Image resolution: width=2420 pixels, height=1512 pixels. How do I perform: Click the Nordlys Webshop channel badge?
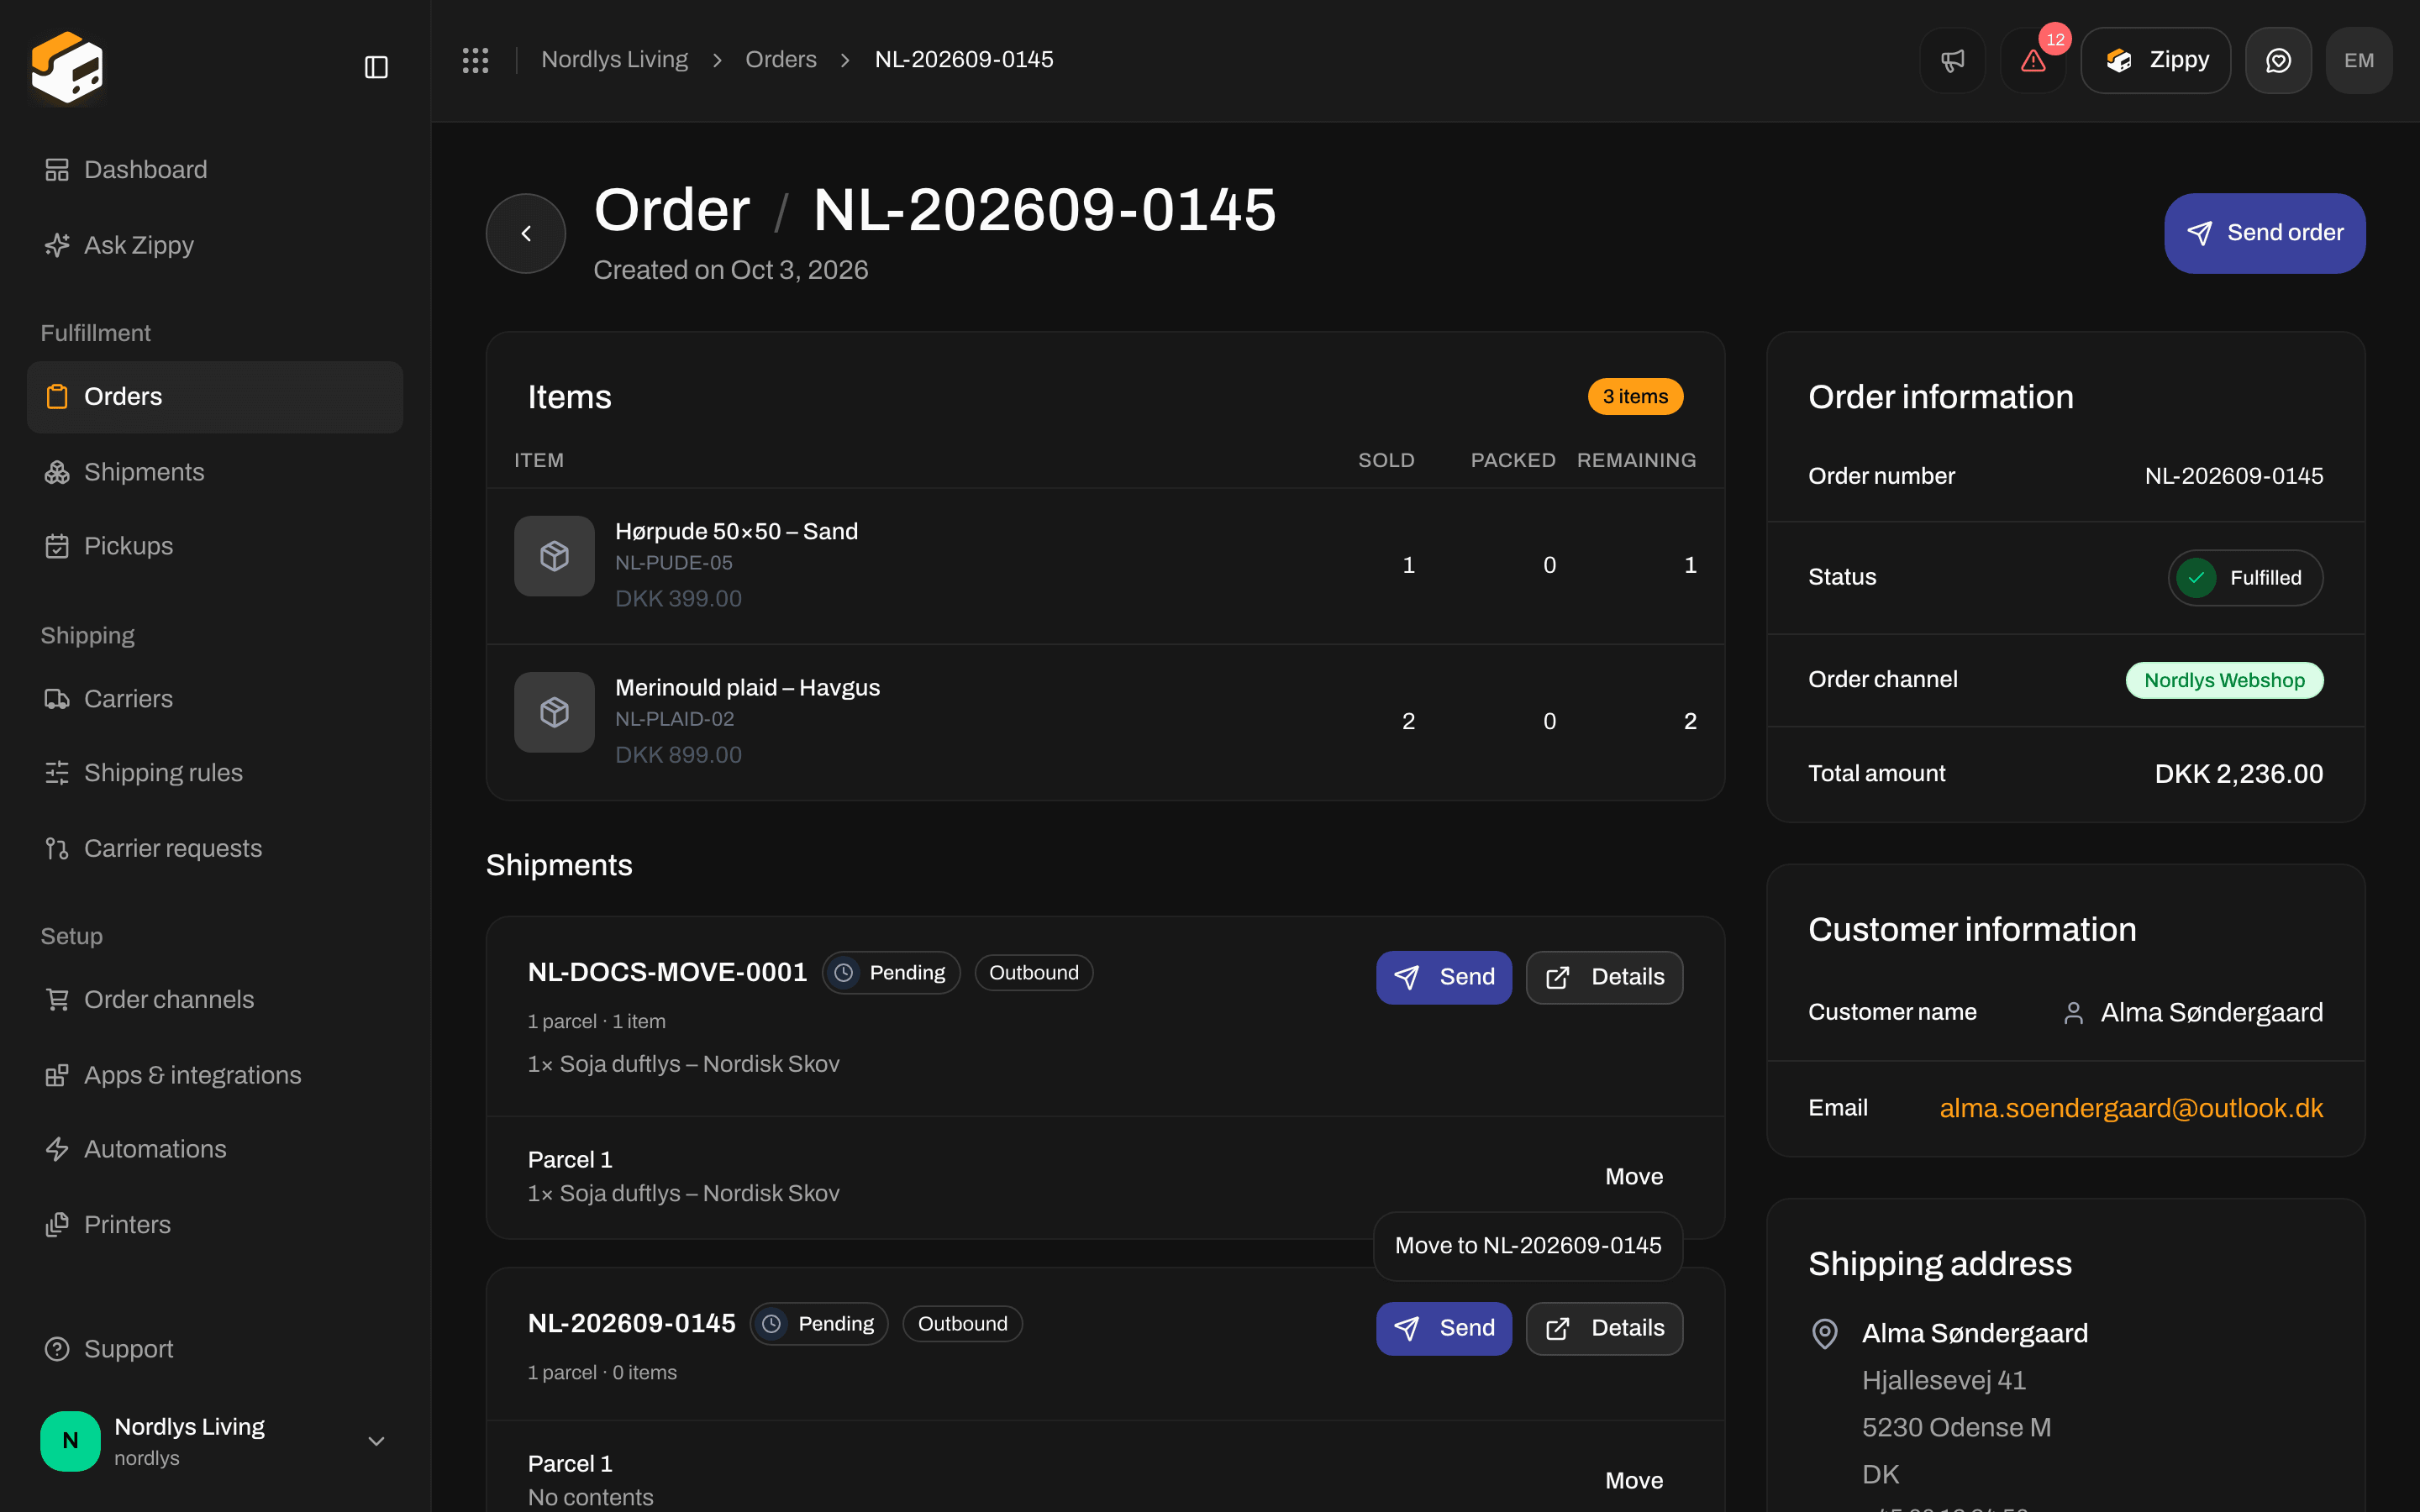pos(2224,680)
